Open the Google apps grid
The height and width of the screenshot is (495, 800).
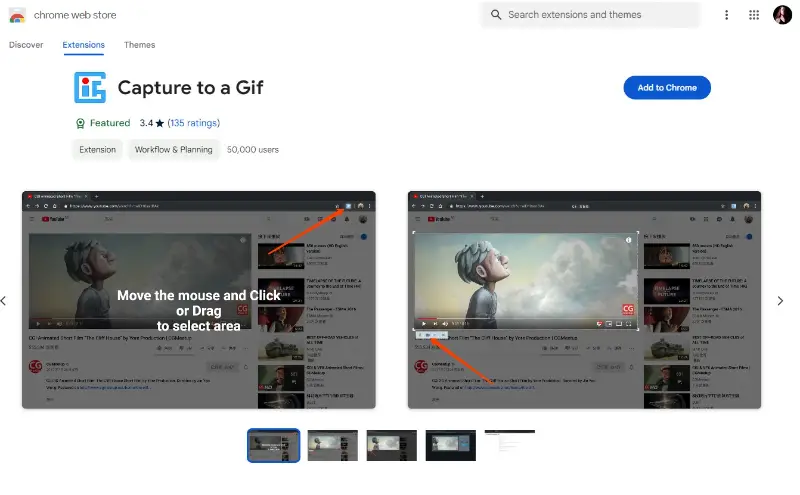(754, 15)
